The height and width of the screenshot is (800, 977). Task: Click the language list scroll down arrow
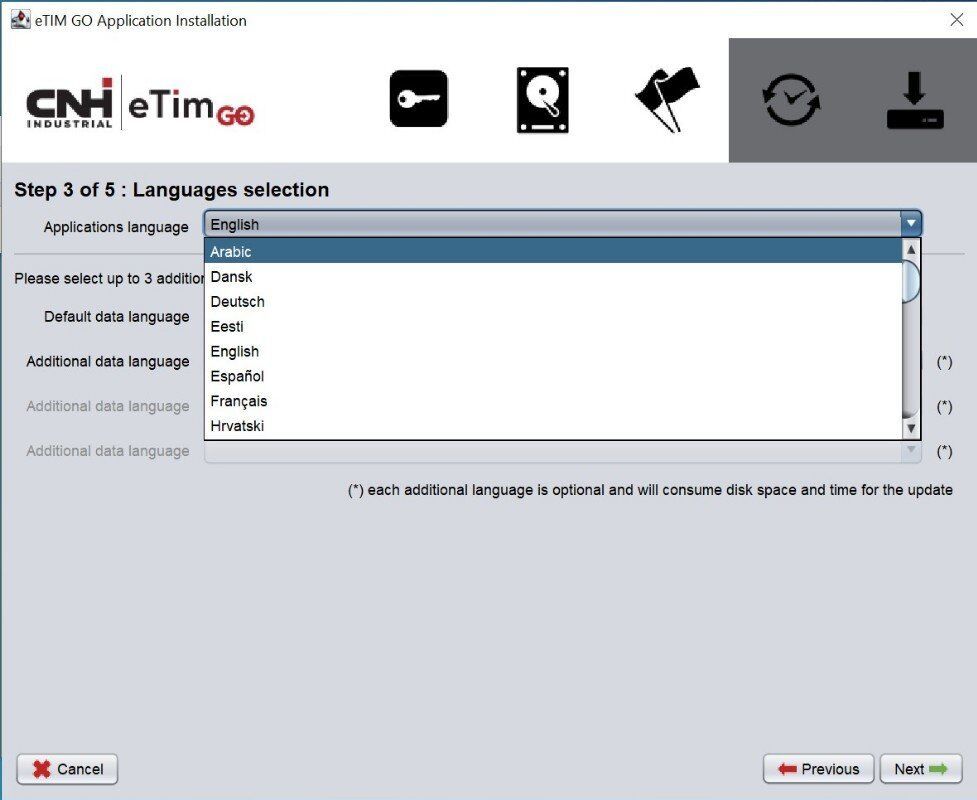(911, 428)
